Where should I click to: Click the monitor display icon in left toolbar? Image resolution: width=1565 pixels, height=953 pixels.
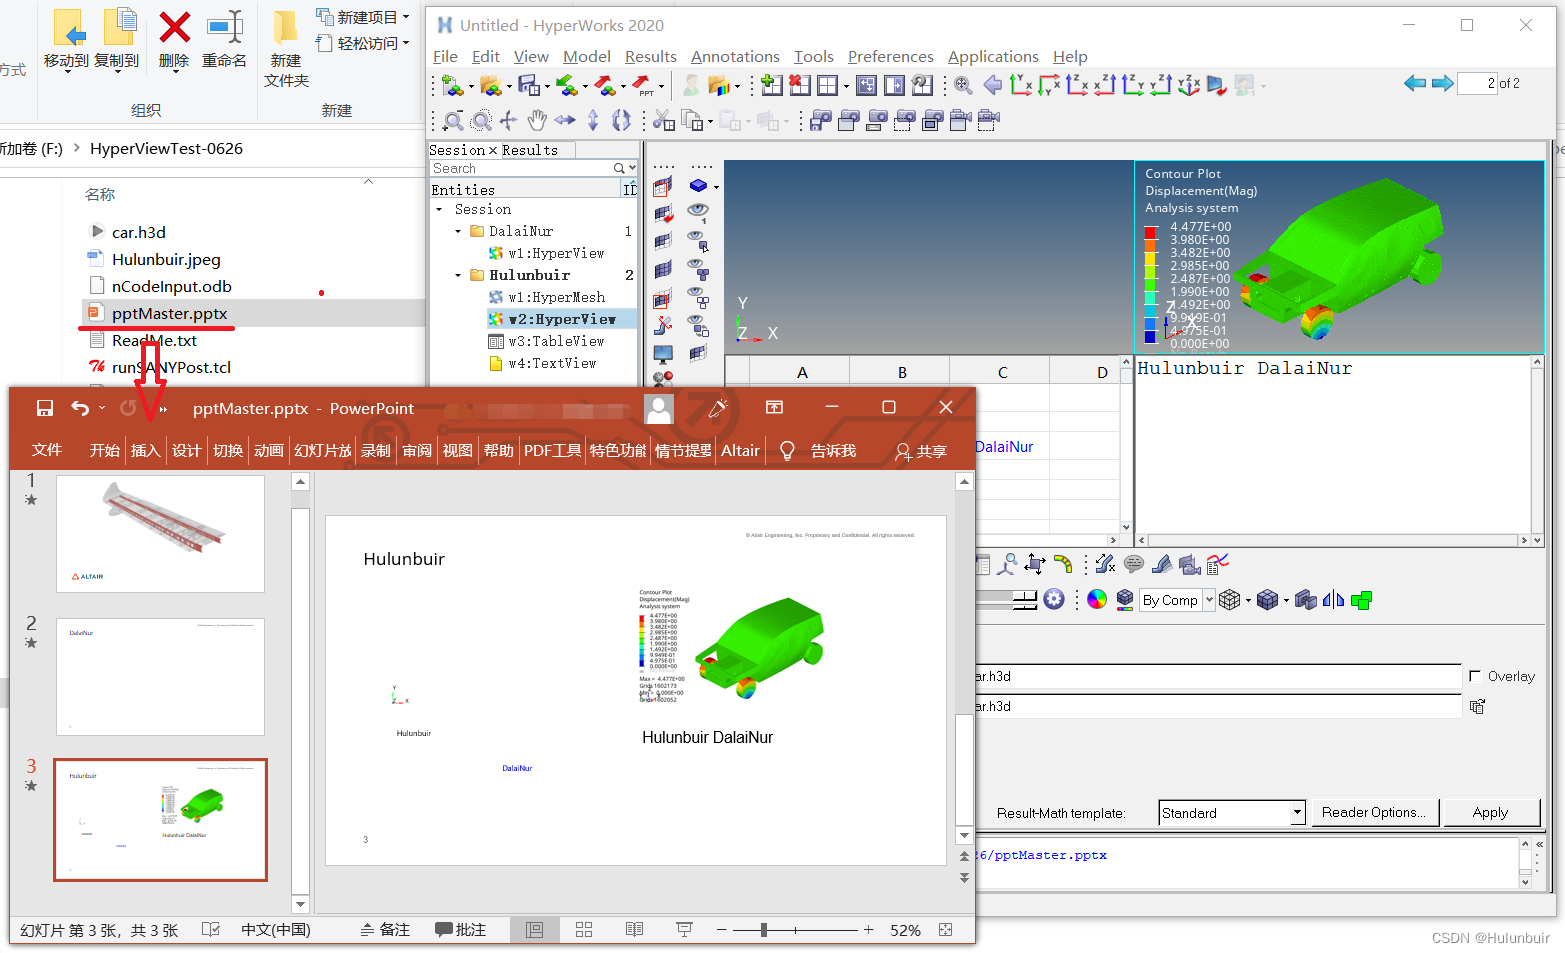coord(663,355)
